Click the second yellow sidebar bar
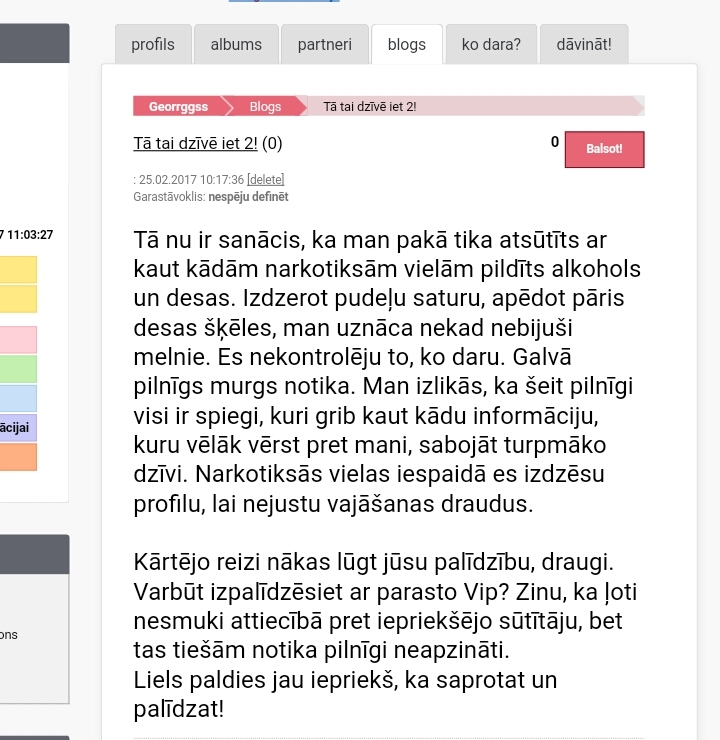This screenshot has height=740, width=720. (x=18, y=299)
